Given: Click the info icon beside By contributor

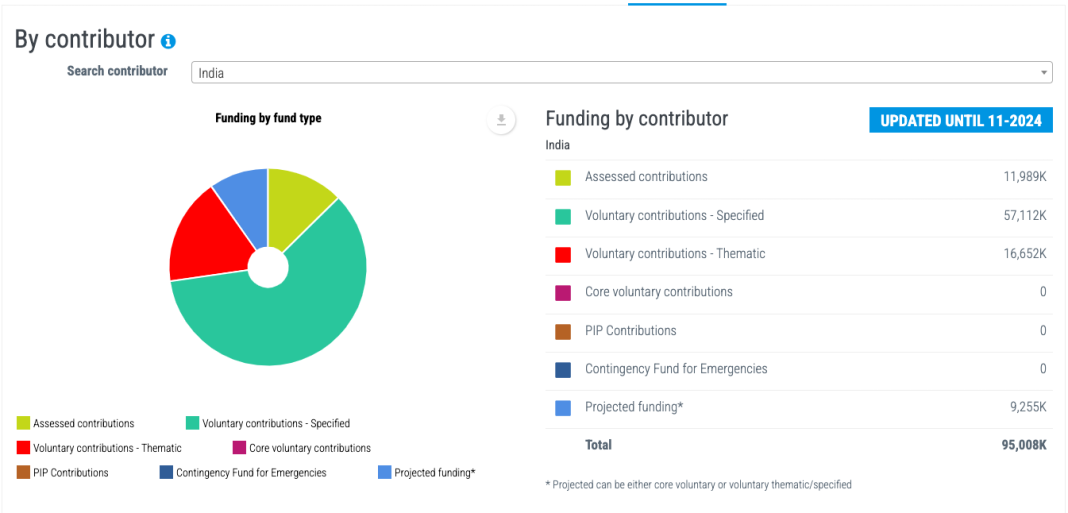Looking at the screenshot, I should click(168, 42).
